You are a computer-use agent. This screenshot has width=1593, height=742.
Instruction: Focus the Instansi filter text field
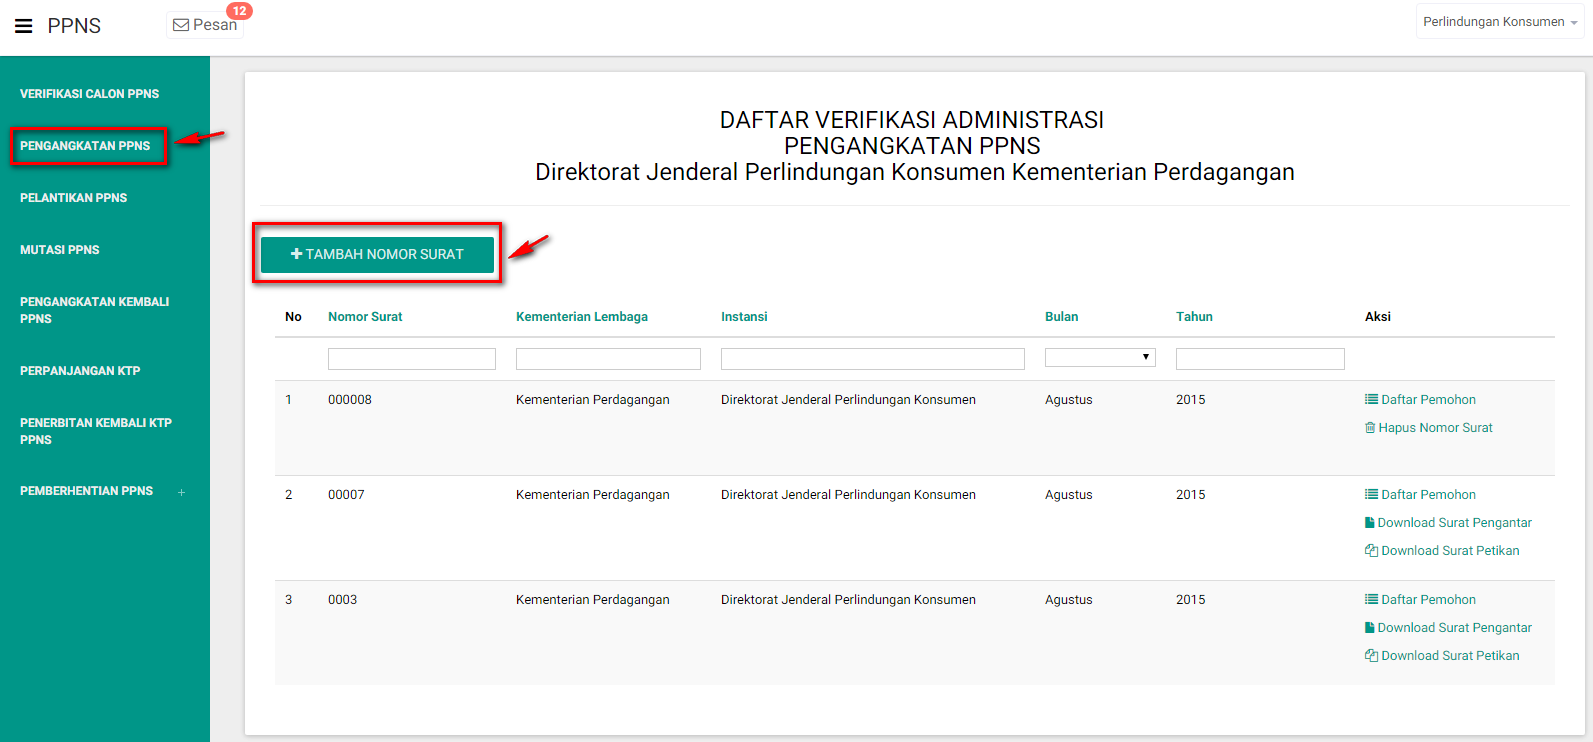point(872,359)
